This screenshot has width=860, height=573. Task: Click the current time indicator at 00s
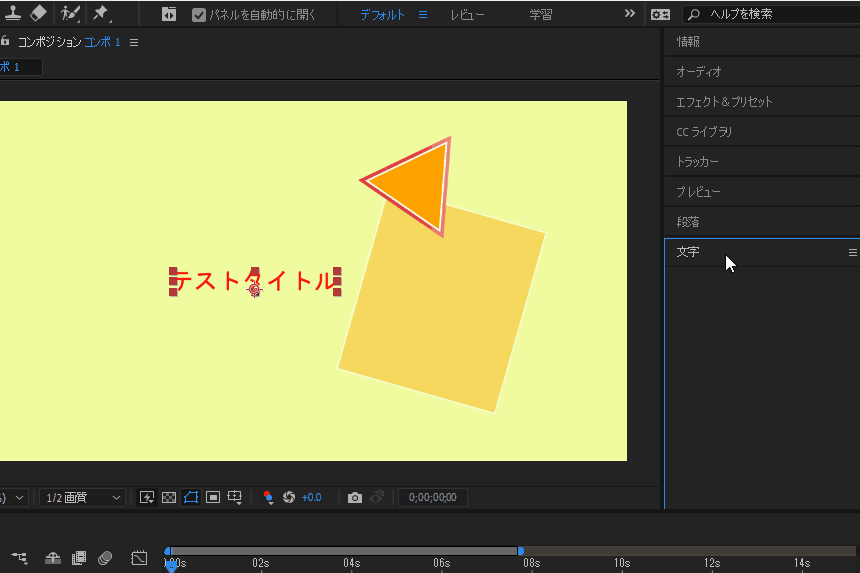(171, 565)
